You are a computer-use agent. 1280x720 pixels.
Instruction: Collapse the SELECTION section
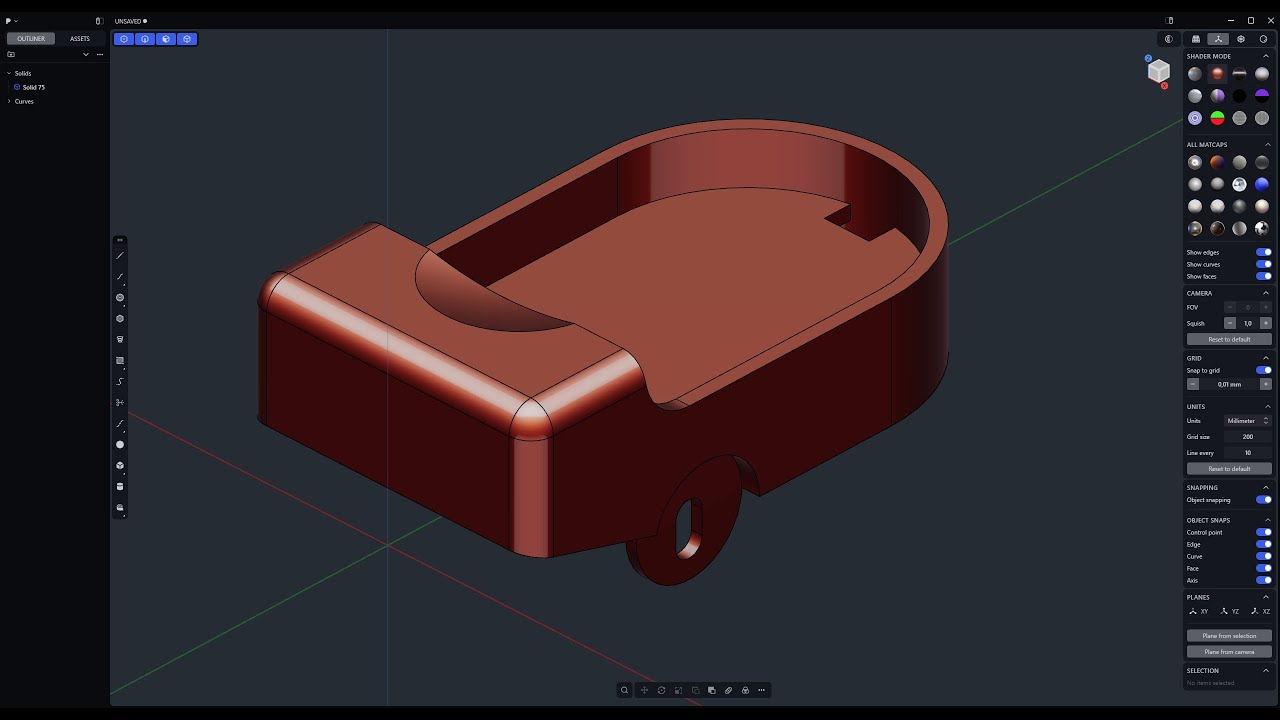click(x=1266, y=670)
